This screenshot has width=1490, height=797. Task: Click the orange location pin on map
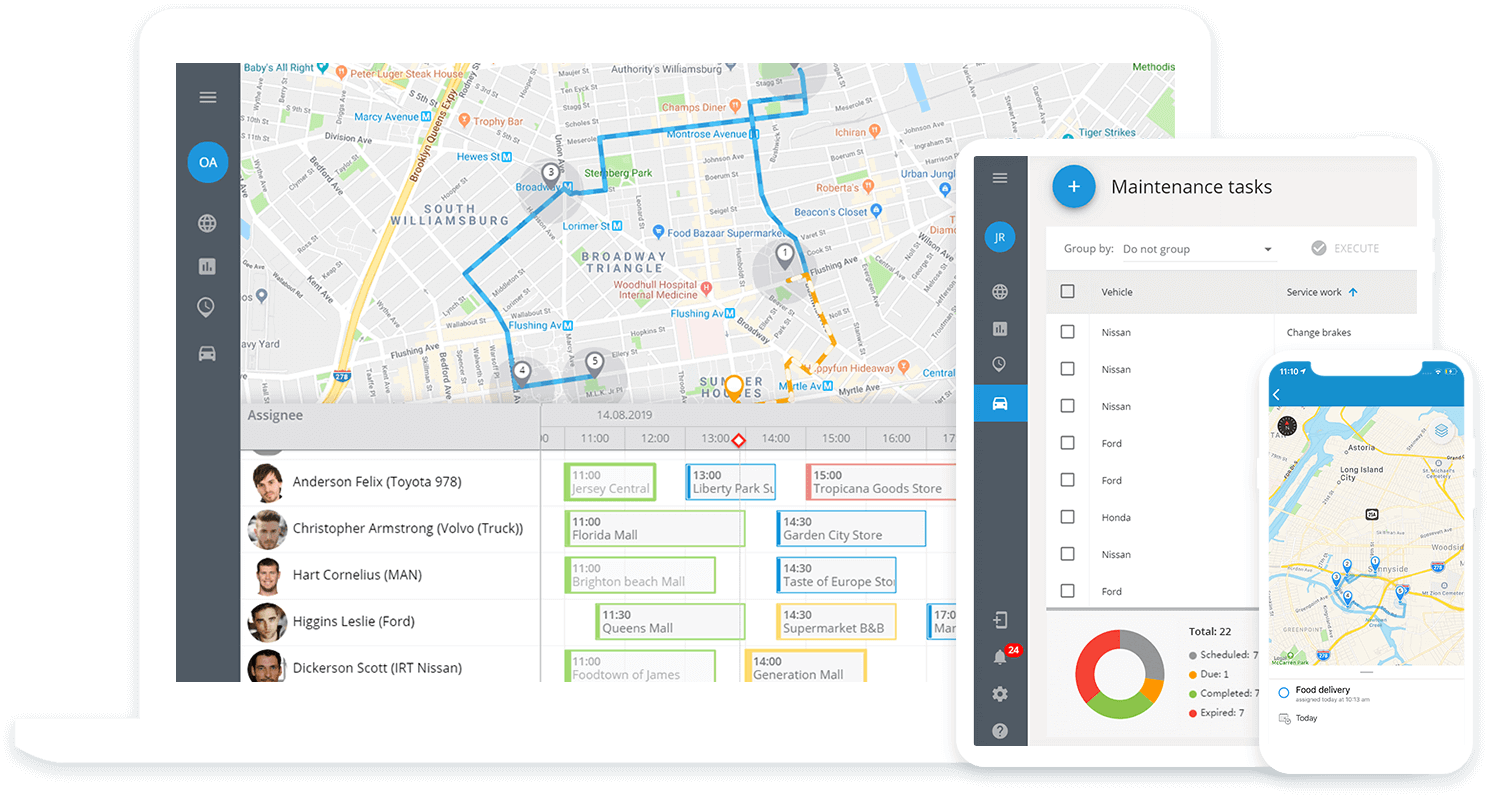coord(734,387)
